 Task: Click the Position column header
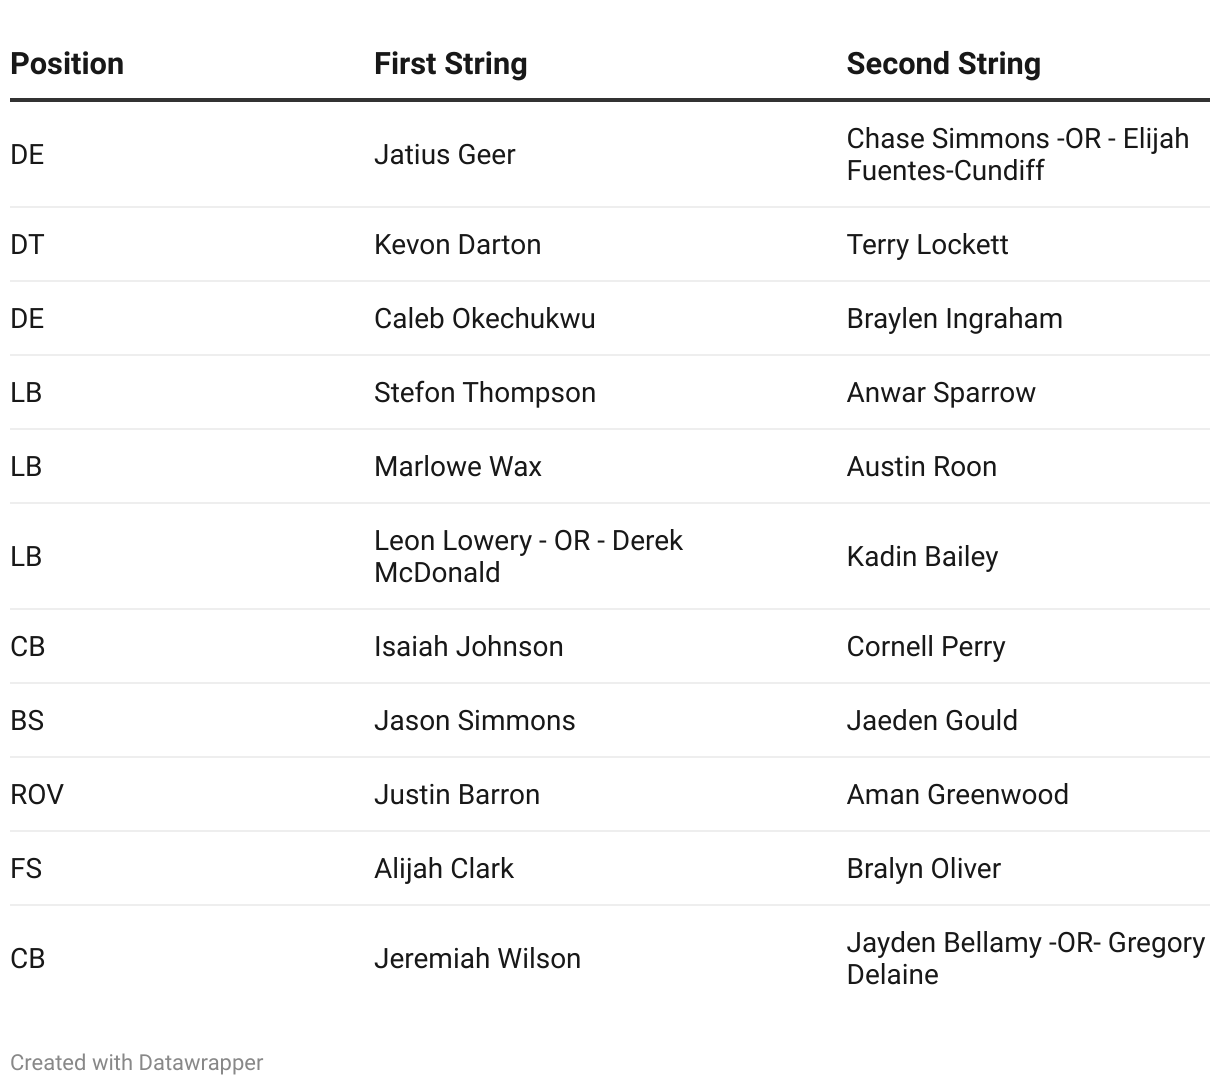(x=67, y=64)
